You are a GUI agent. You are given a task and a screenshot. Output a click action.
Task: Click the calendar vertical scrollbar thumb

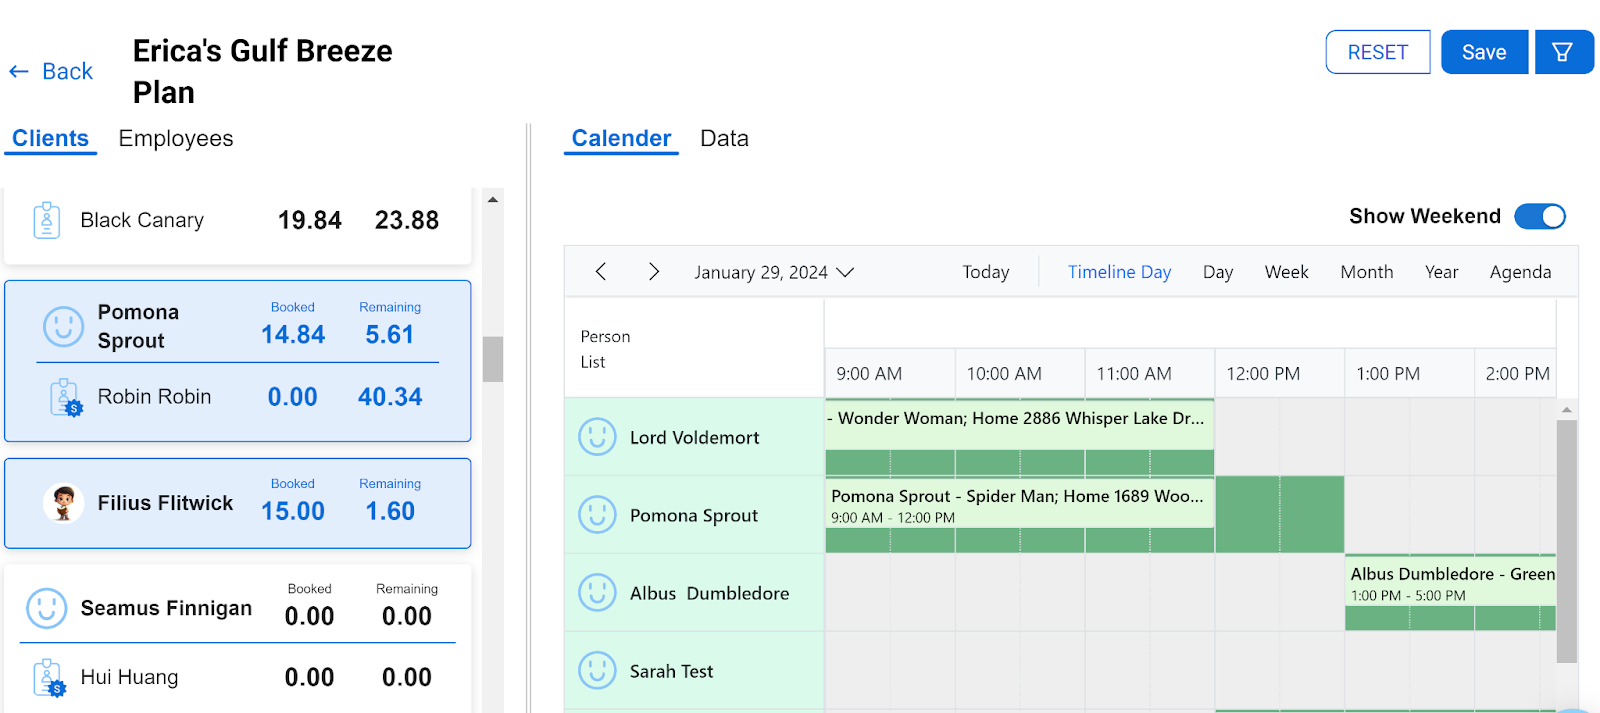point(1567,541)
